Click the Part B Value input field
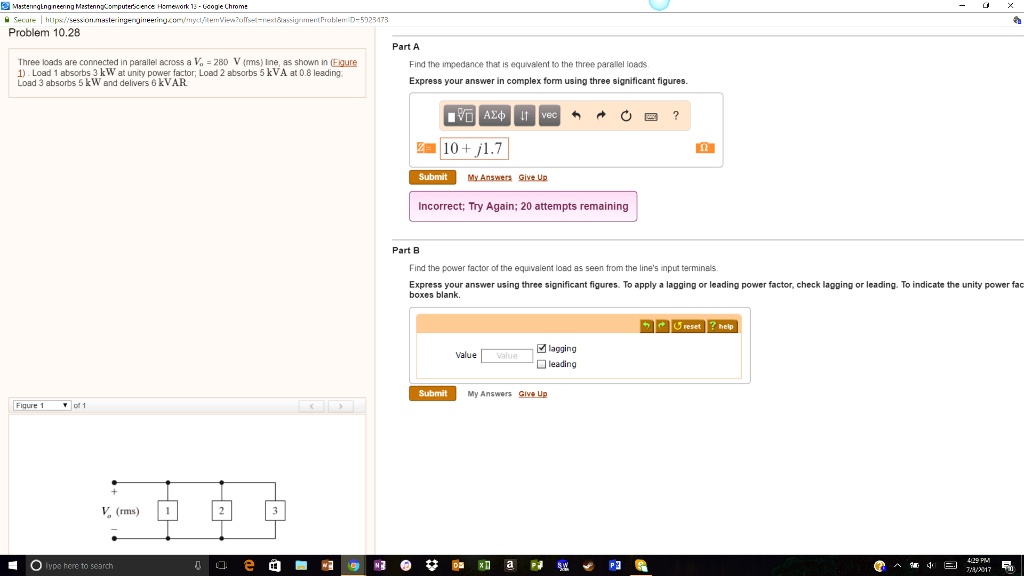Screen dimensions: 1024x576 [507, 355]
